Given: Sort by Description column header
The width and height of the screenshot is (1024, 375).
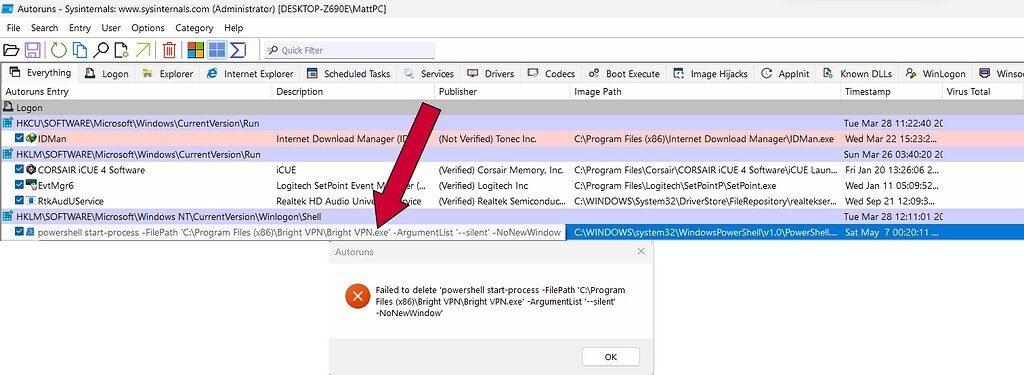Looking at the screenshot, I should [x=353, y=91].
